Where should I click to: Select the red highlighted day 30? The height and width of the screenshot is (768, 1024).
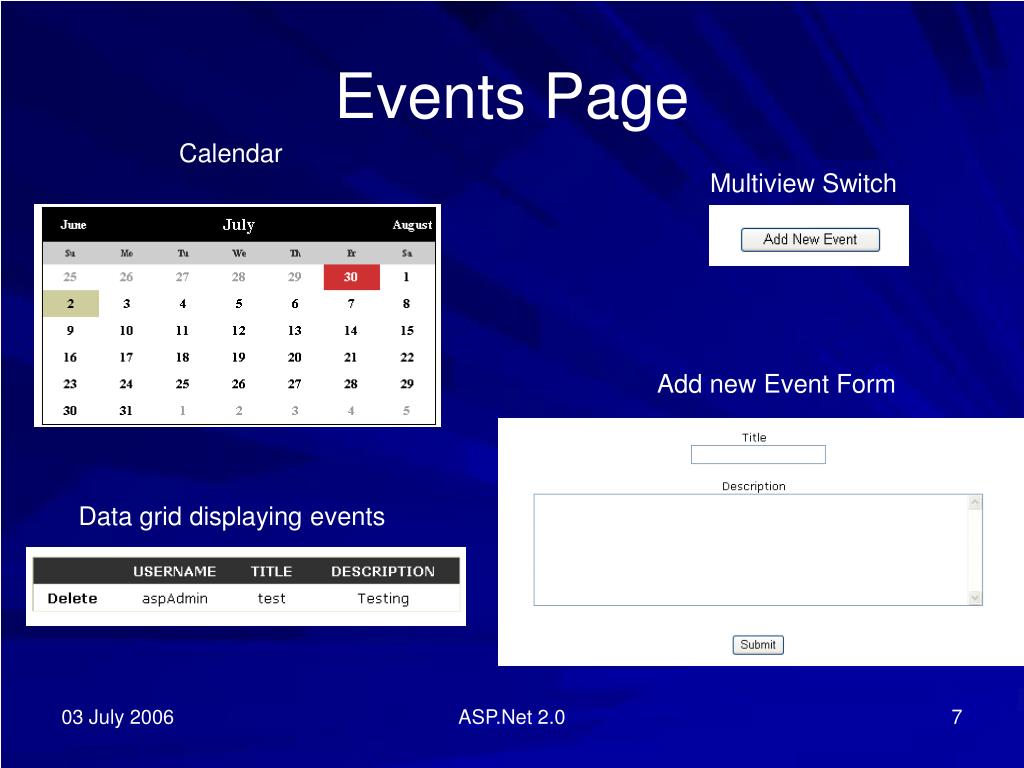click(351, 277)
